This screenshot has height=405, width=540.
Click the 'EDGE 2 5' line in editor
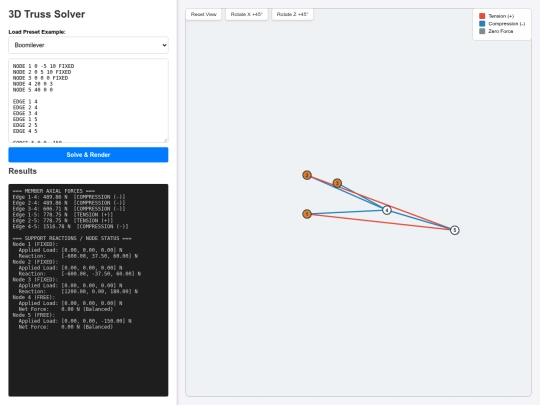pos(25,125)
